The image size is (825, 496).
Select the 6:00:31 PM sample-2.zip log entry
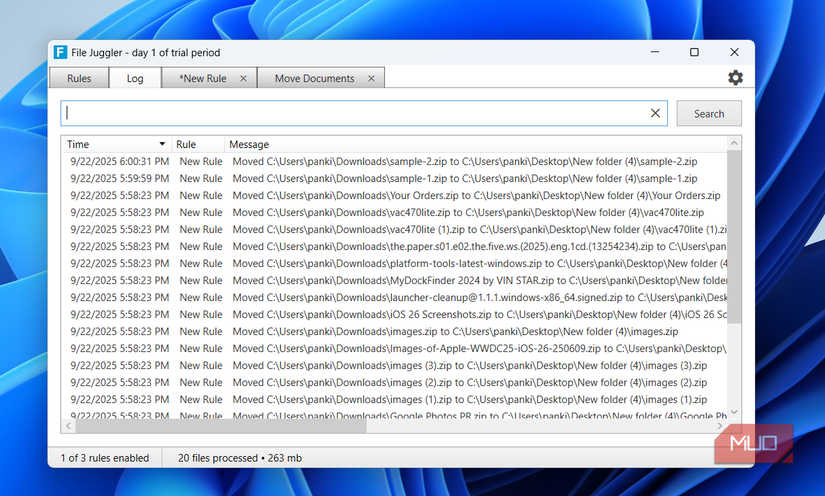[395, 161]
